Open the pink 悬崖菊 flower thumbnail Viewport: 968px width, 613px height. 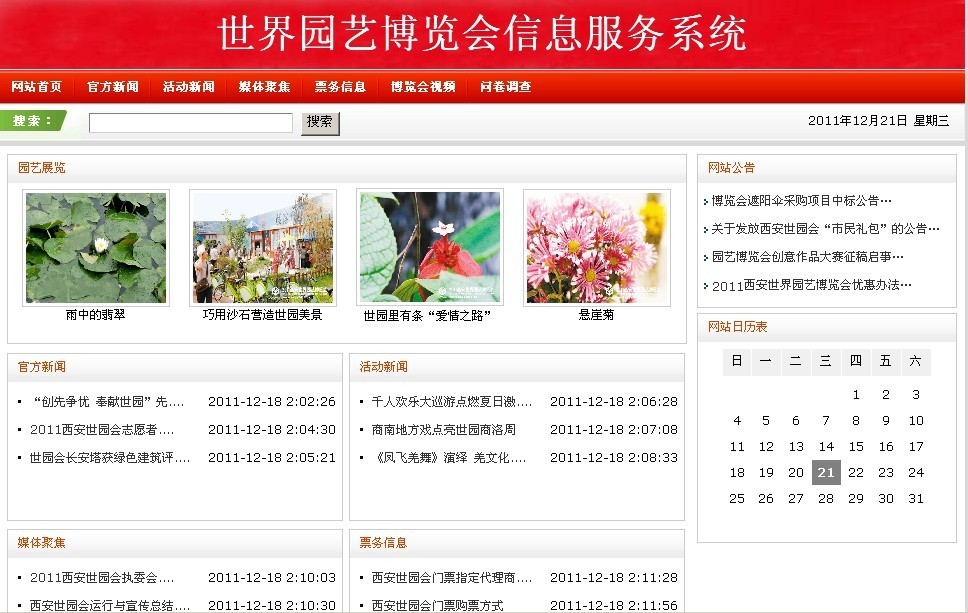[x=597, y=248]
